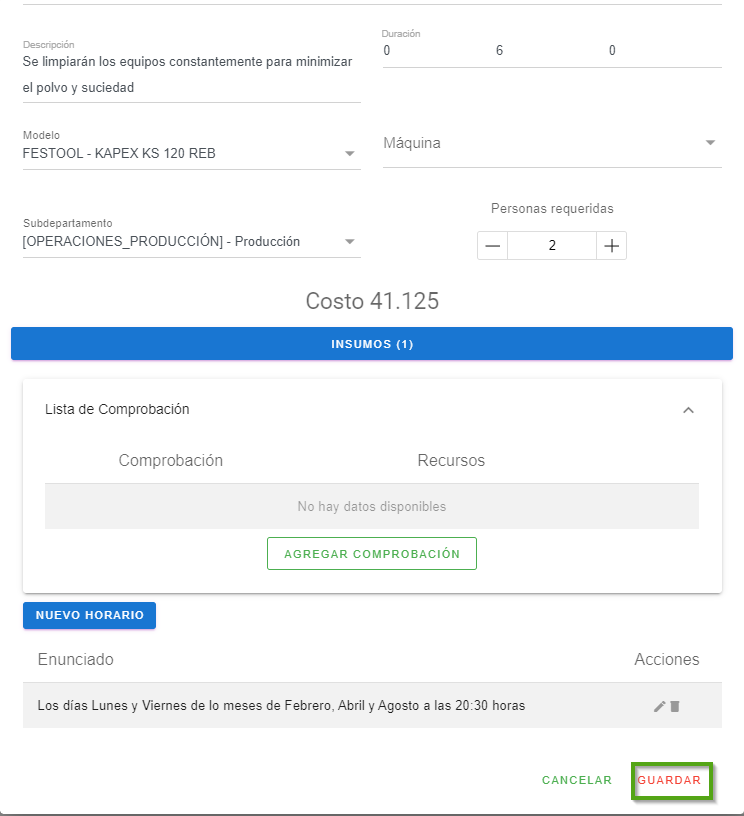Save the form with Guardar
Screen dimensions: 744x816
[671, 780]
